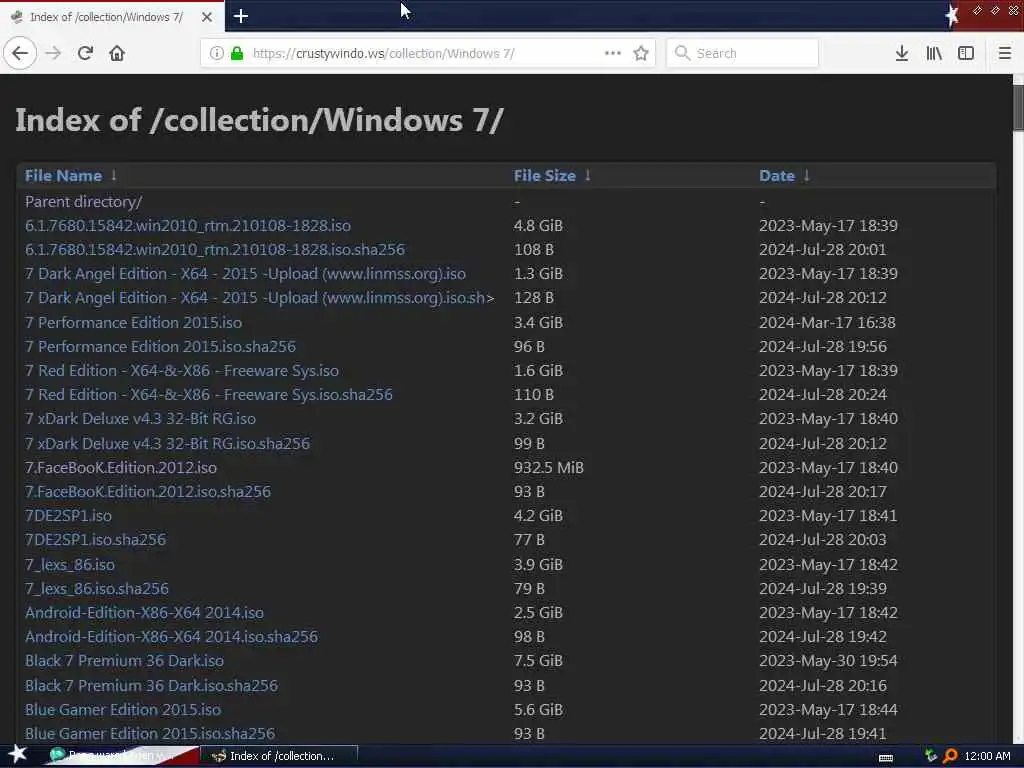
Task: Sort the listing by Date
Action: 776,176
